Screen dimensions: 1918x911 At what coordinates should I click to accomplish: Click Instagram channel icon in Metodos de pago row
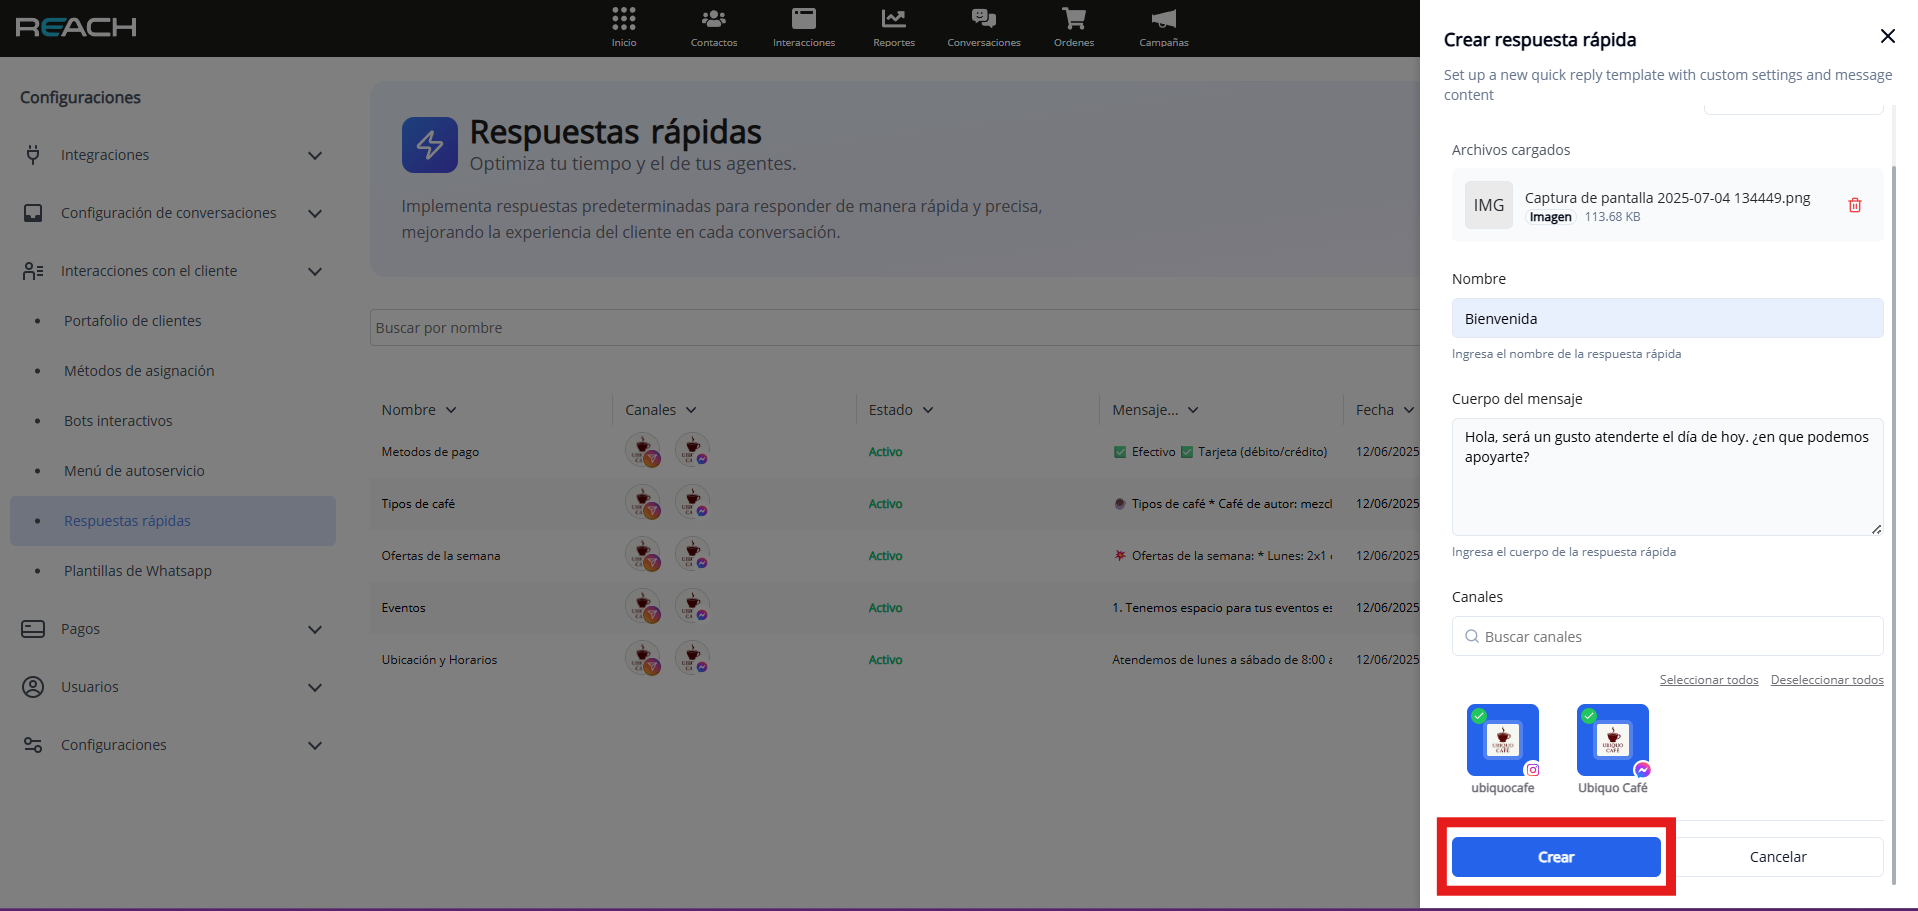[643, 451]
